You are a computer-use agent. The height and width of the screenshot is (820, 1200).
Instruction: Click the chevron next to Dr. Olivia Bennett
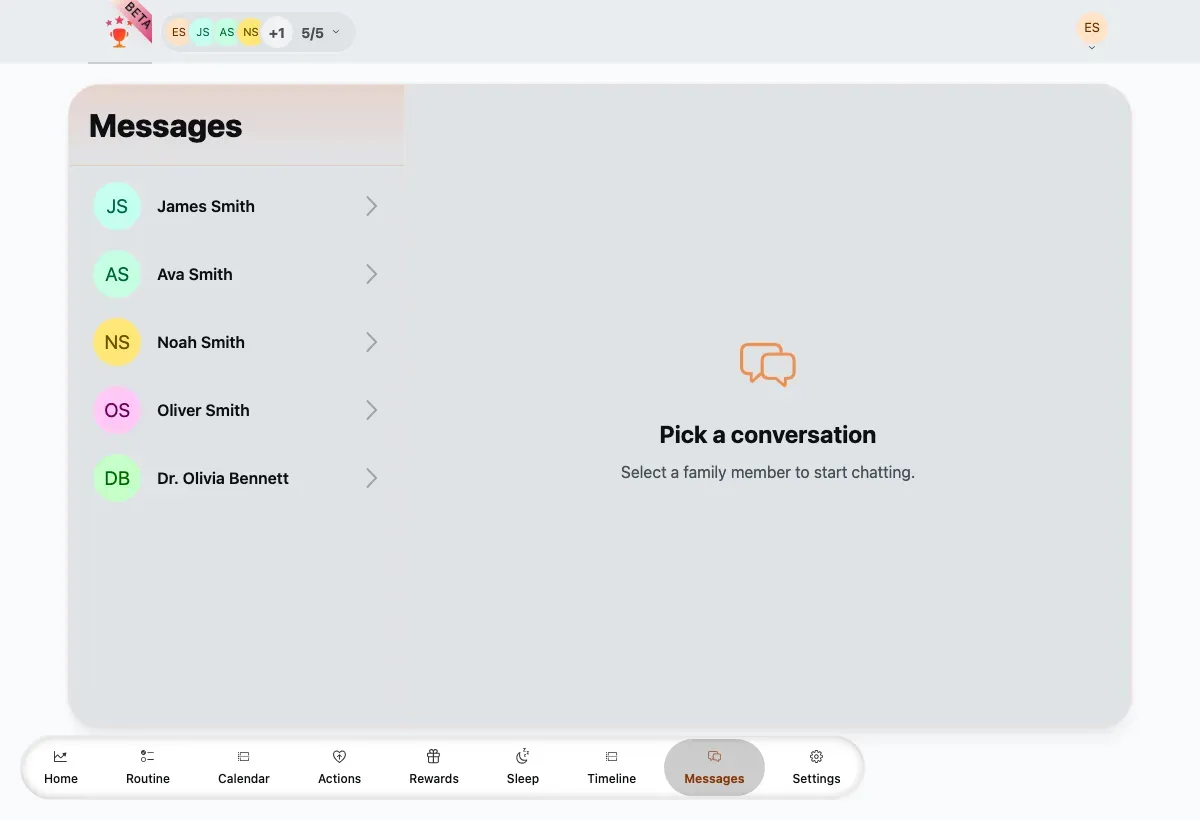(371, 478)
